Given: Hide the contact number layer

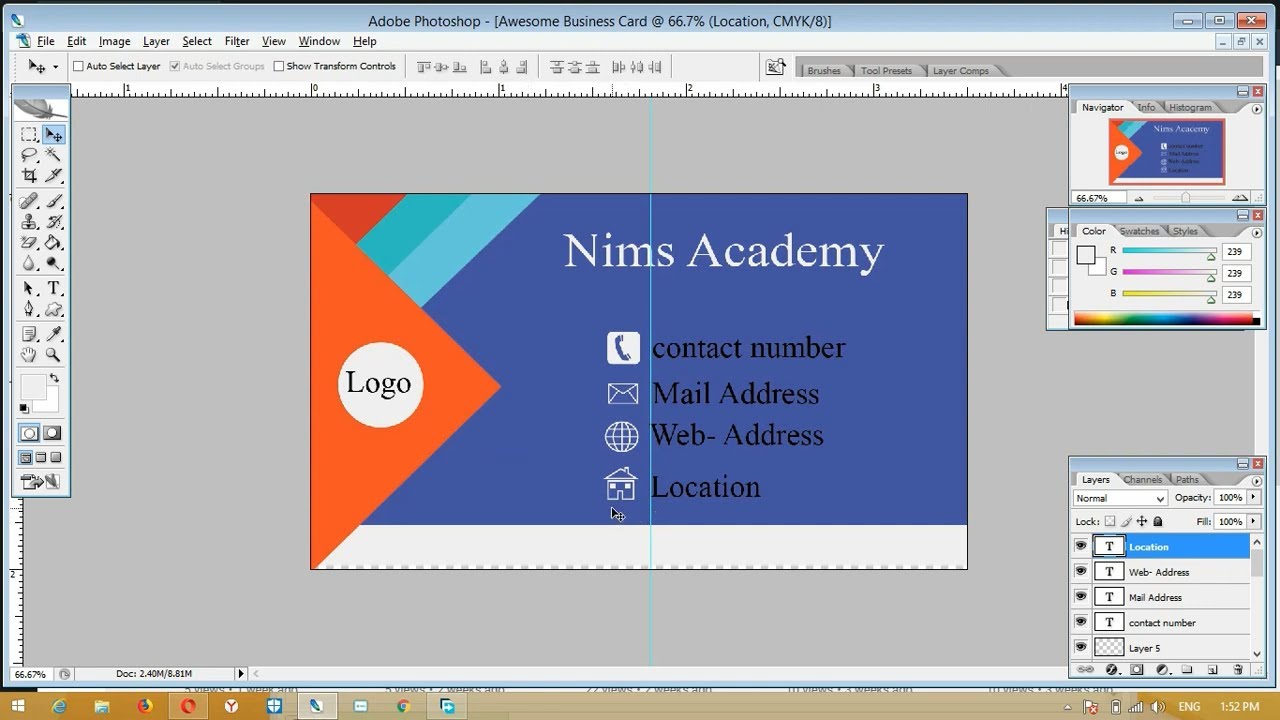Looking at the screenshot, I should click(x=1081, y=622).
